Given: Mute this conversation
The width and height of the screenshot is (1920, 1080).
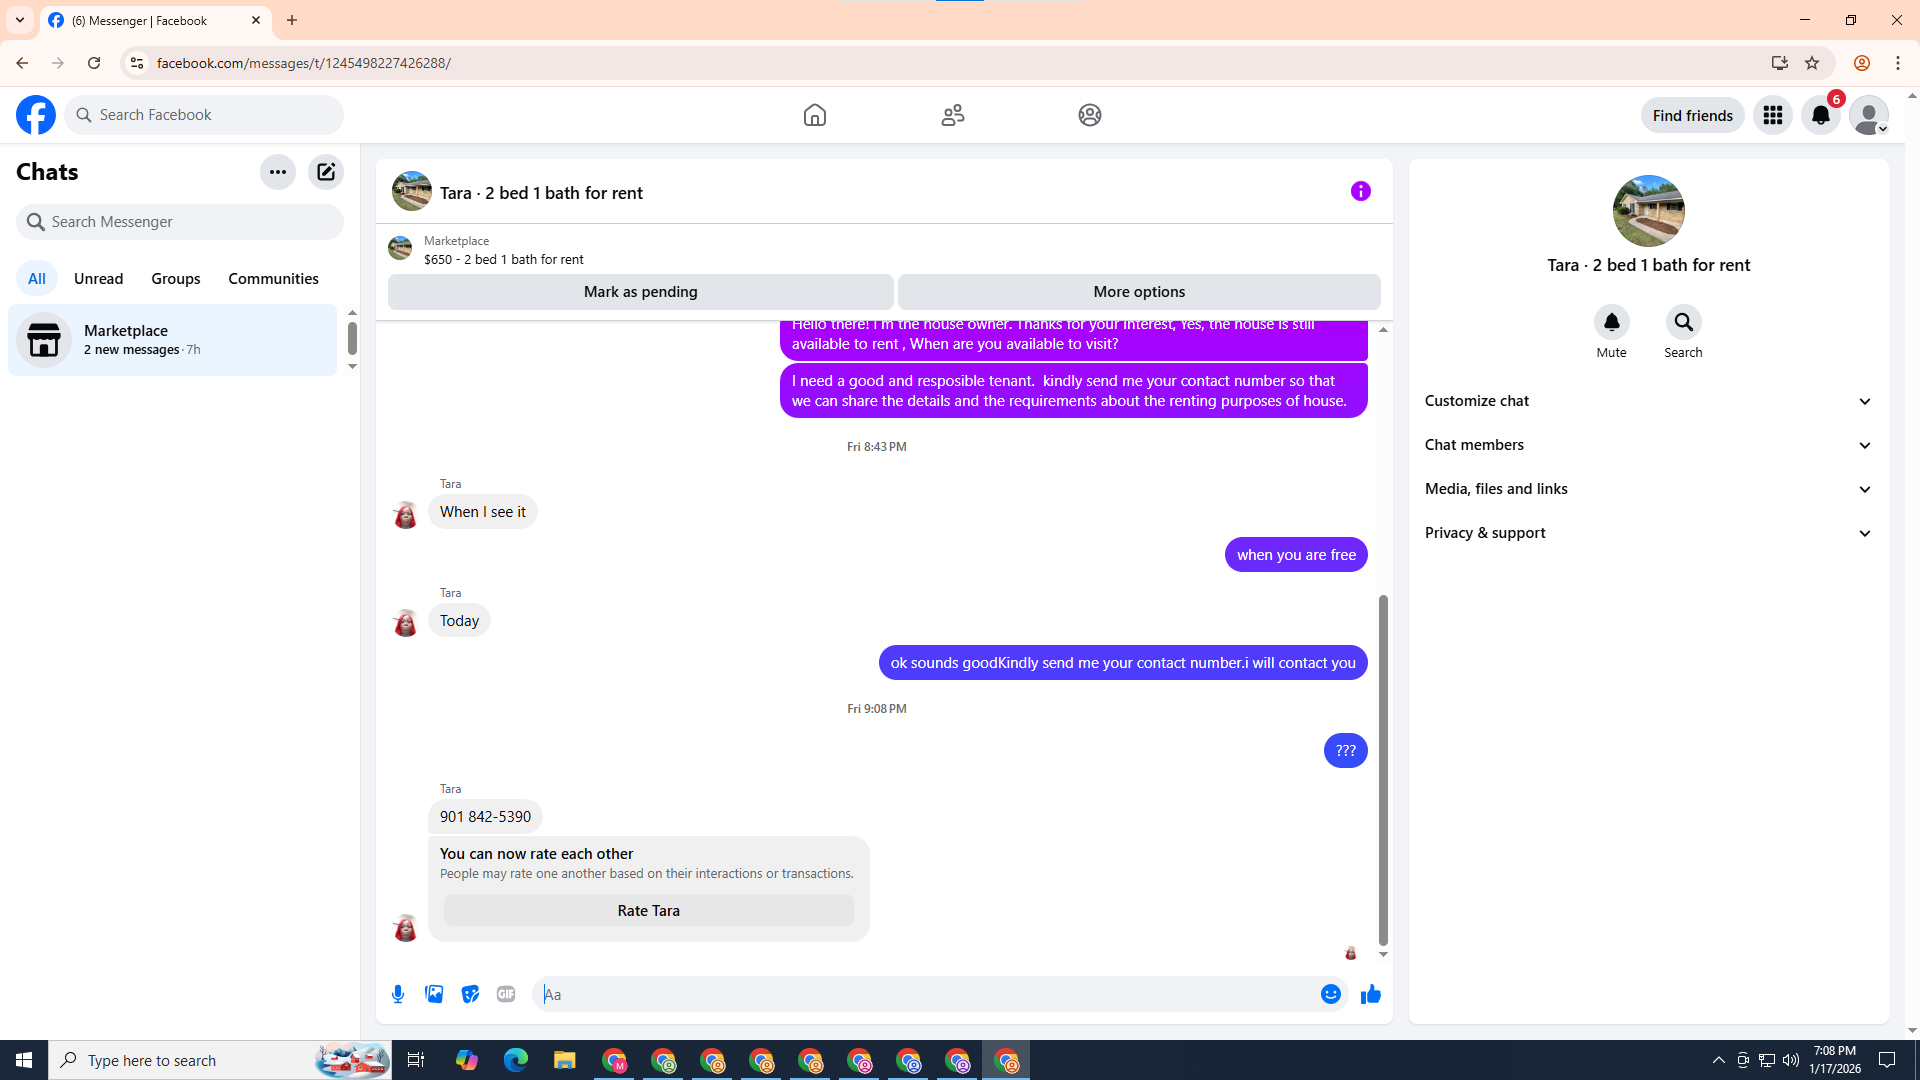Looking at the screenshot, I should click(1611, 322).
